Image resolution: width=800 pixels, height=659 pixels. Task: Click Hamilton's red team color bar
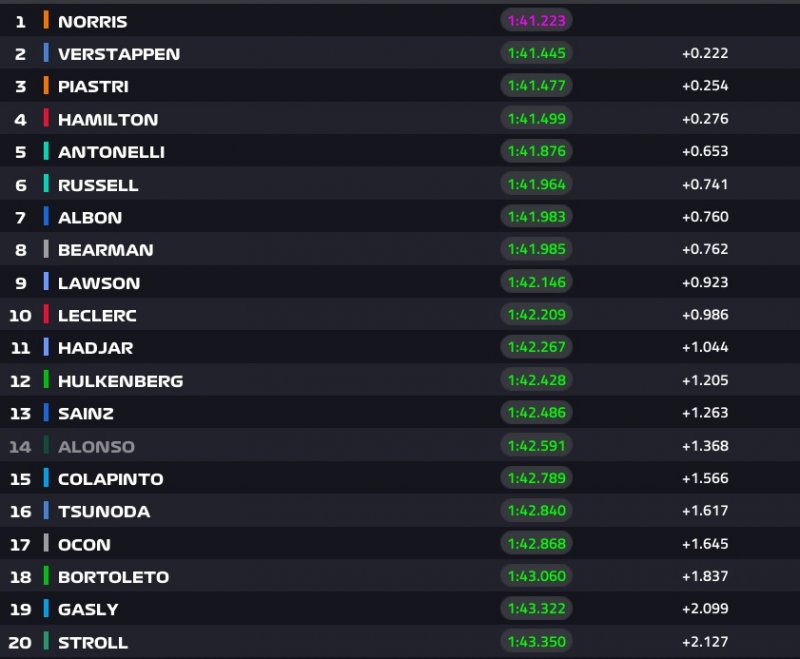click(46, 118)
